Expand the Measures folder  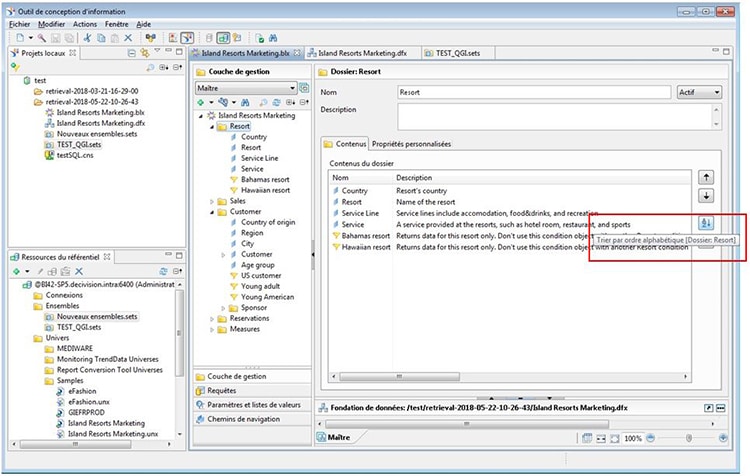tap(211, 330)
